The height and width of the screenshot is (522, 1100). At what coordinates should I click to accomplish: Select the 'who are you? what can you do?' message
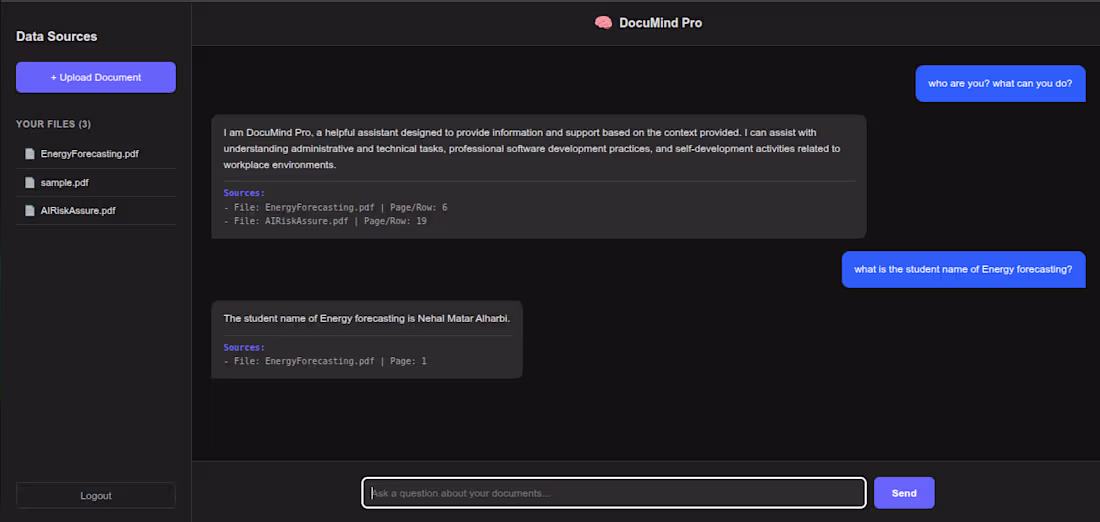pos(1000,83)
